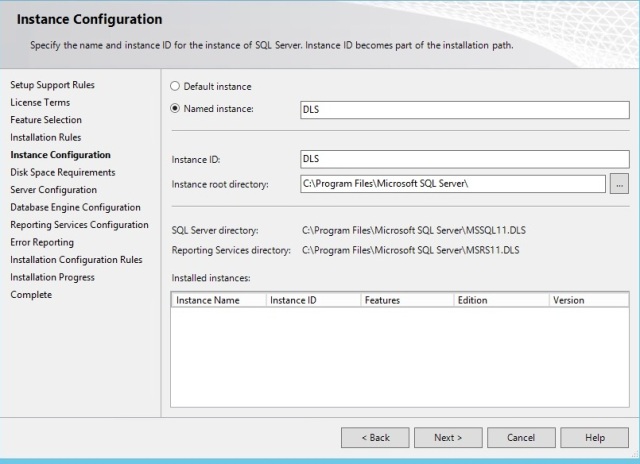
Task: Proceed with the Next button
Action: [x=448, y=437]
